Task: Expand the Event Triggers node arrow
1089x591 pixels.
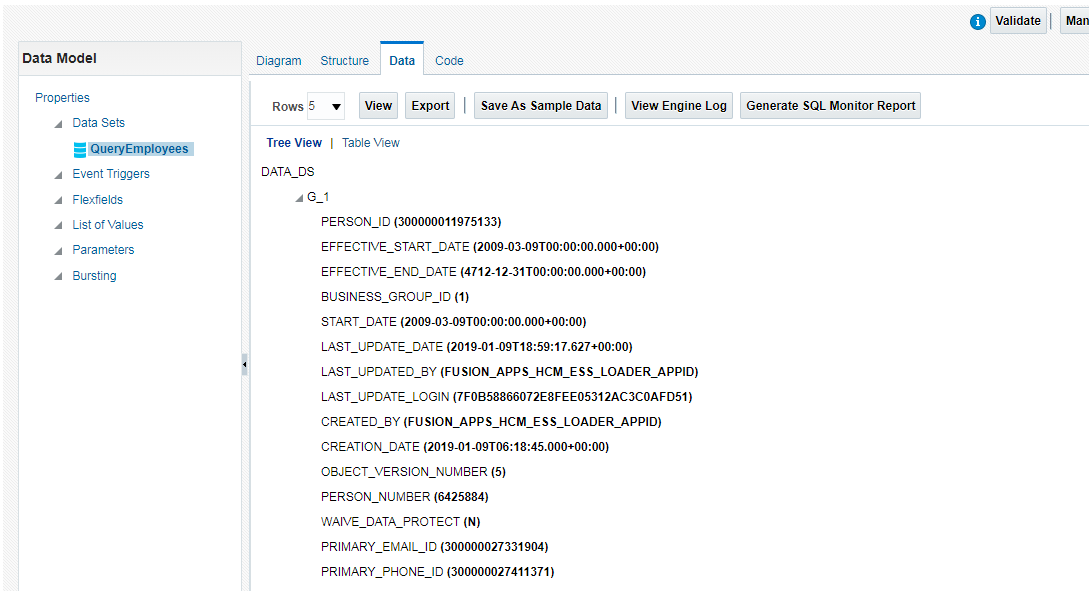Action: click(x=58, y=174)
